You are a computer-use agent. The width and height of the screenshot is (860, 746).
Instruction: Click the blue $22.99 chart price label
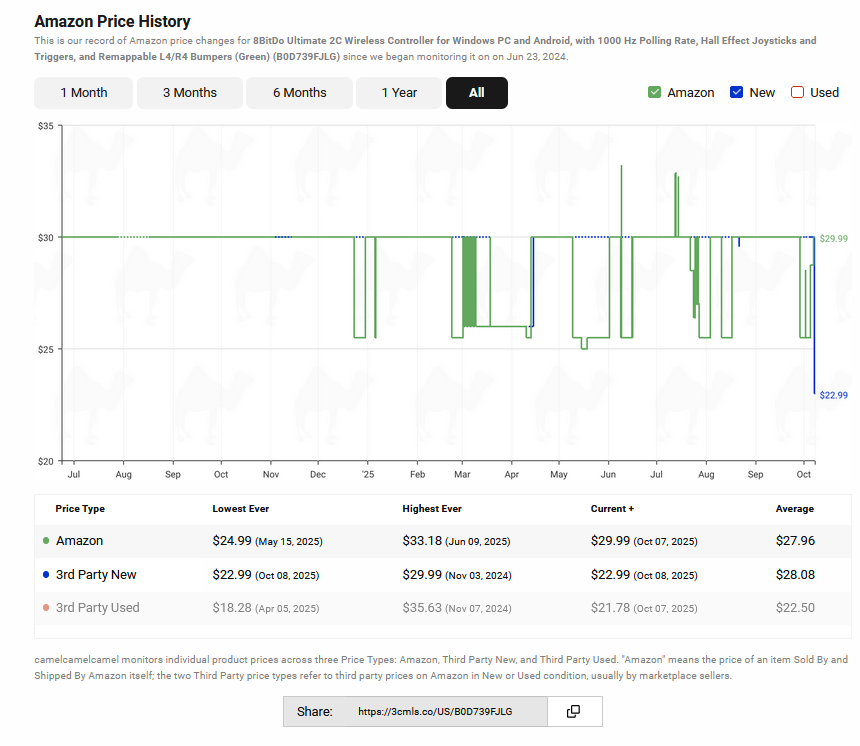[833, 395]
